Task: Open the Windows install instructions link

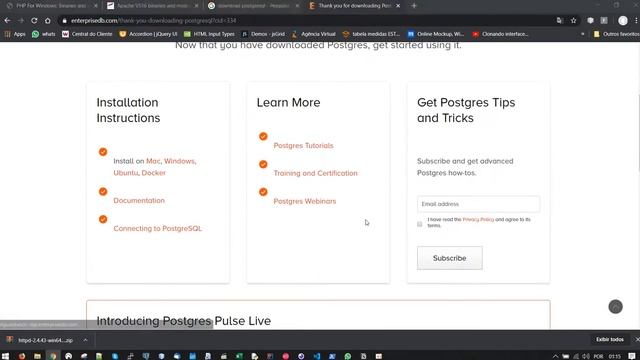Action: 179,161
